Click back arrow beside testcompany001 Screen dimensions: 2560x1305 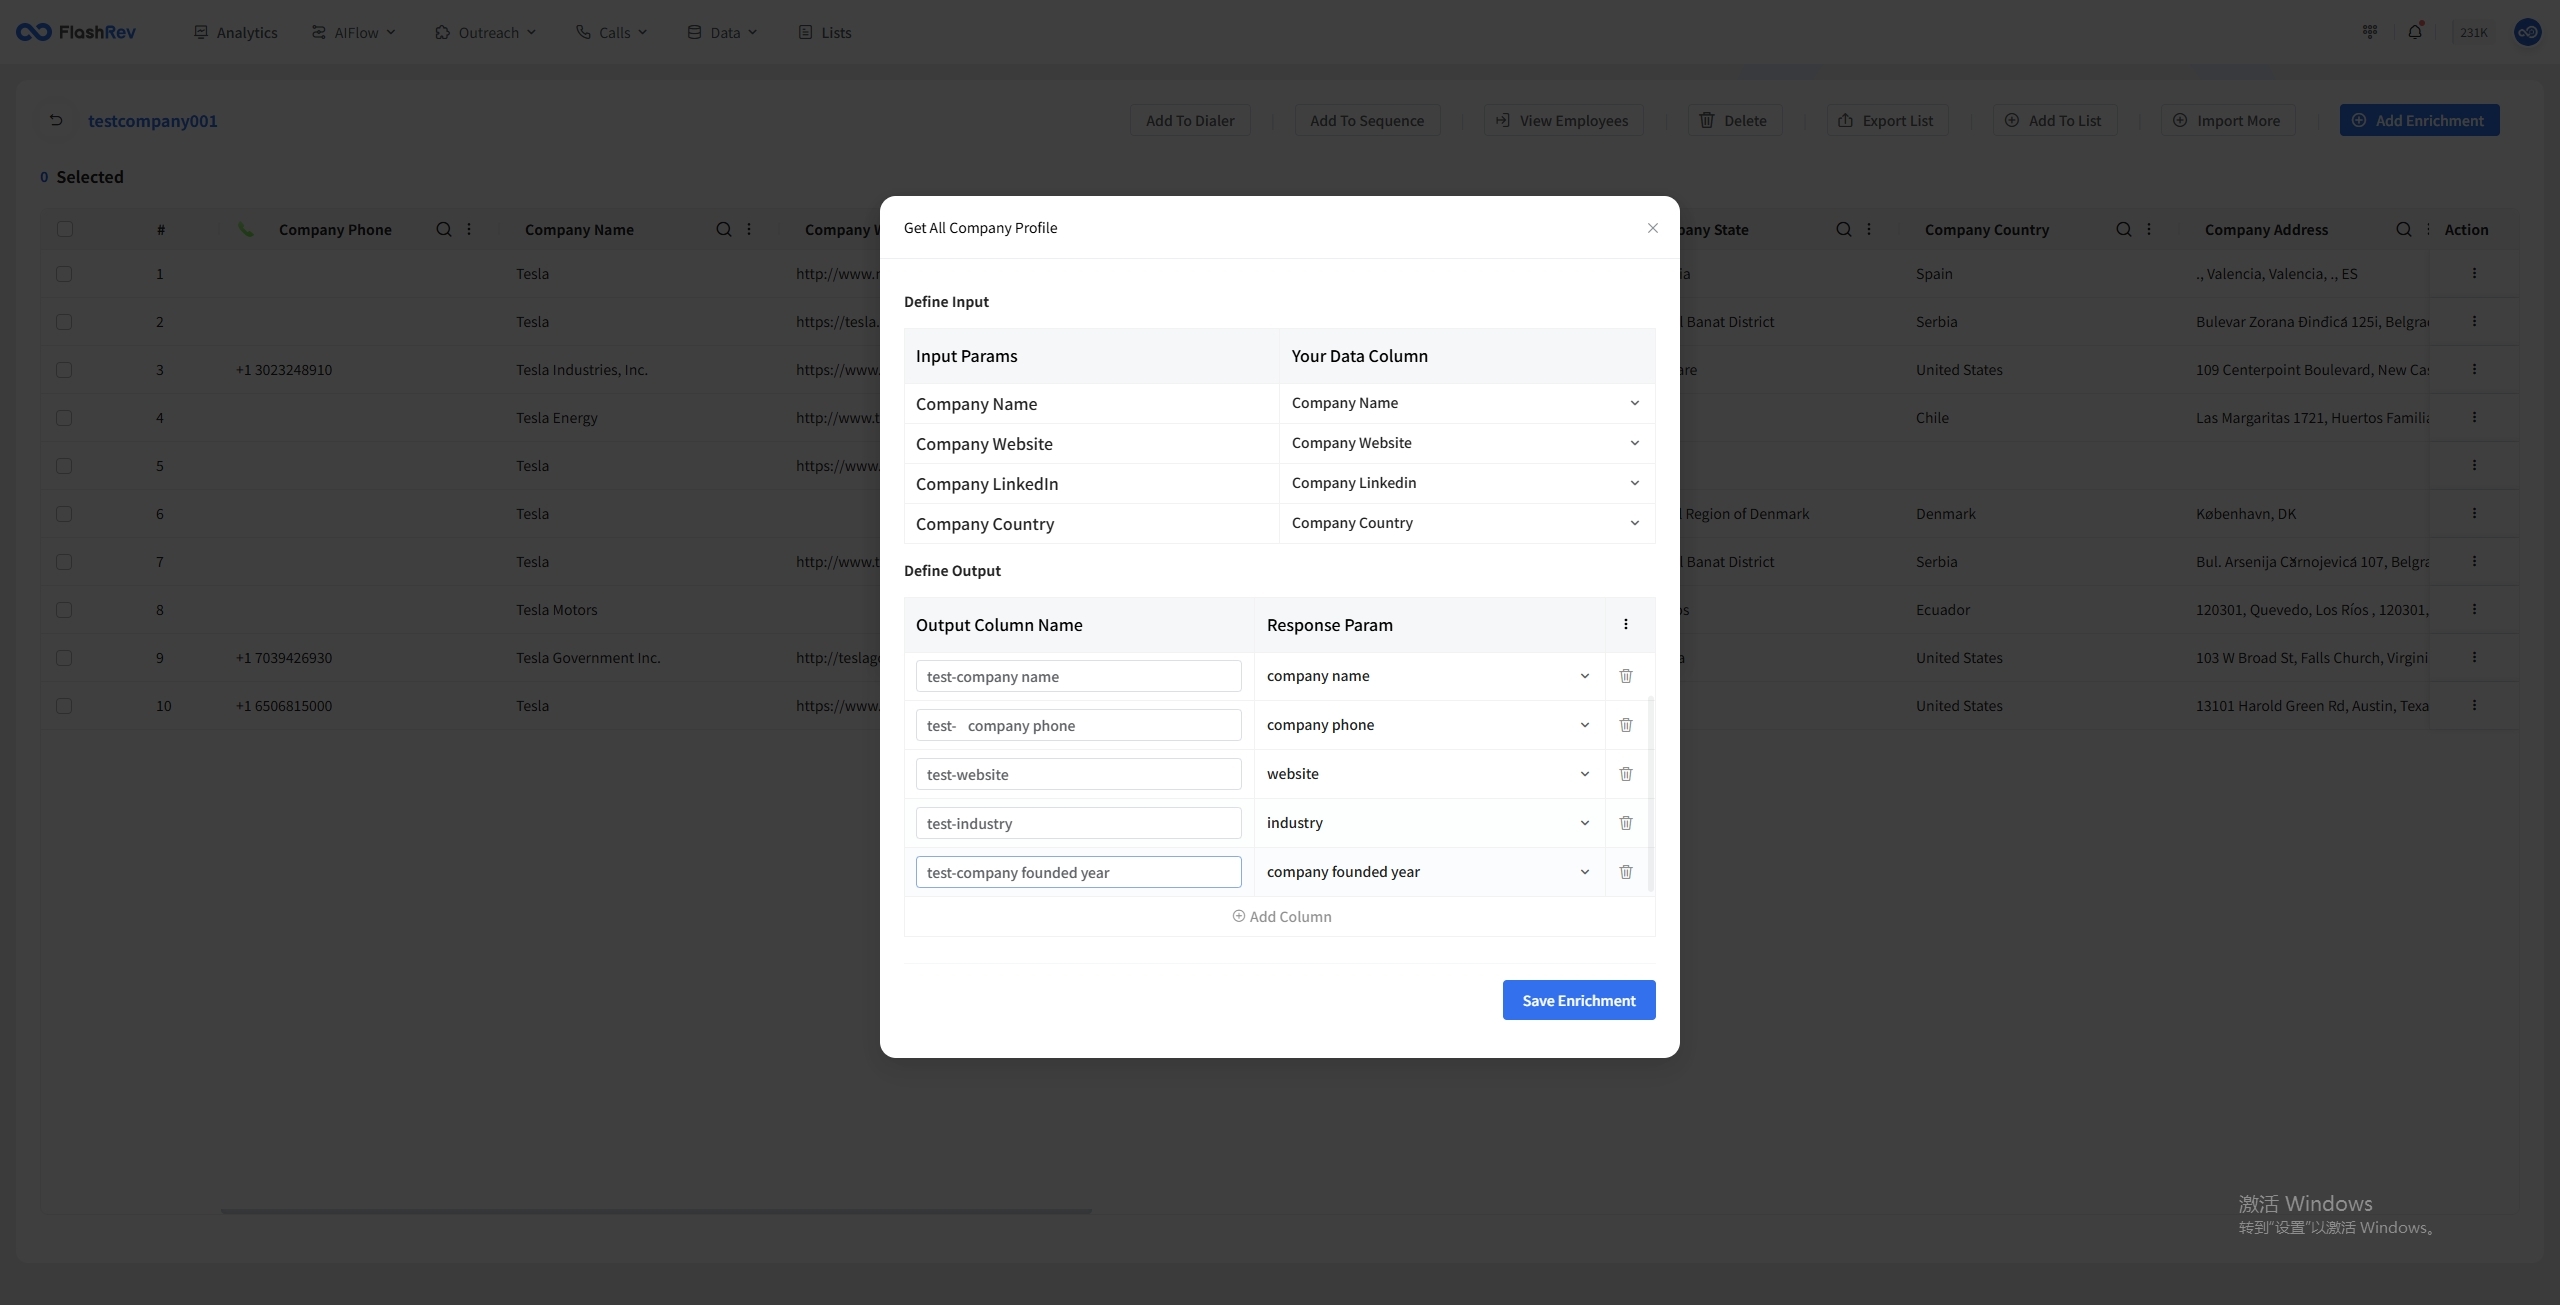point(56,120)
